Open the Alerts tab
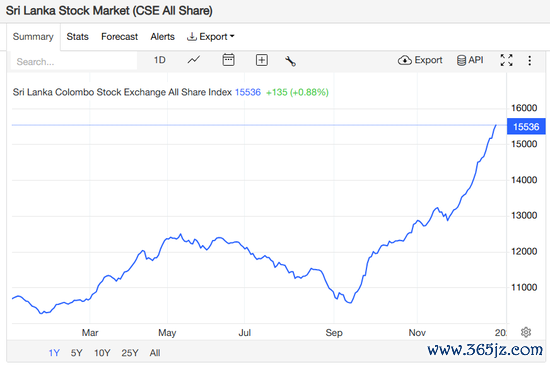 162,36
